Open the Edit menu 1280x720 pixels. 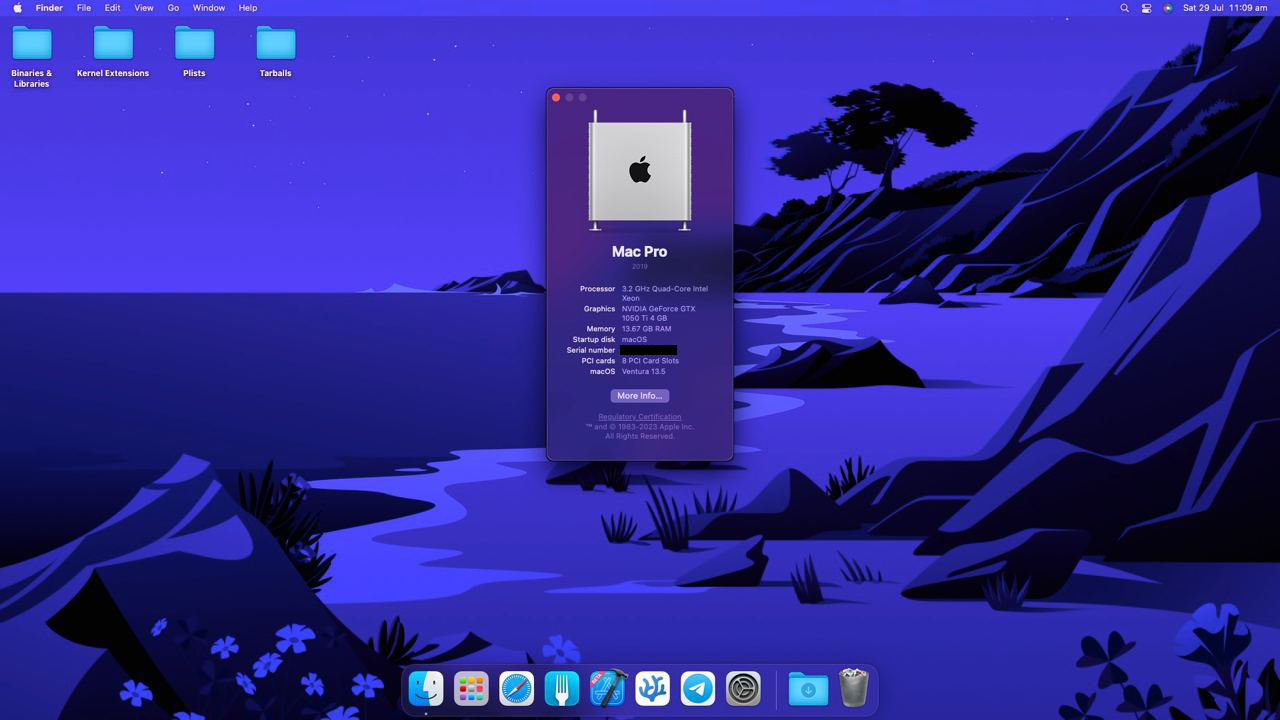coord(113,8)
